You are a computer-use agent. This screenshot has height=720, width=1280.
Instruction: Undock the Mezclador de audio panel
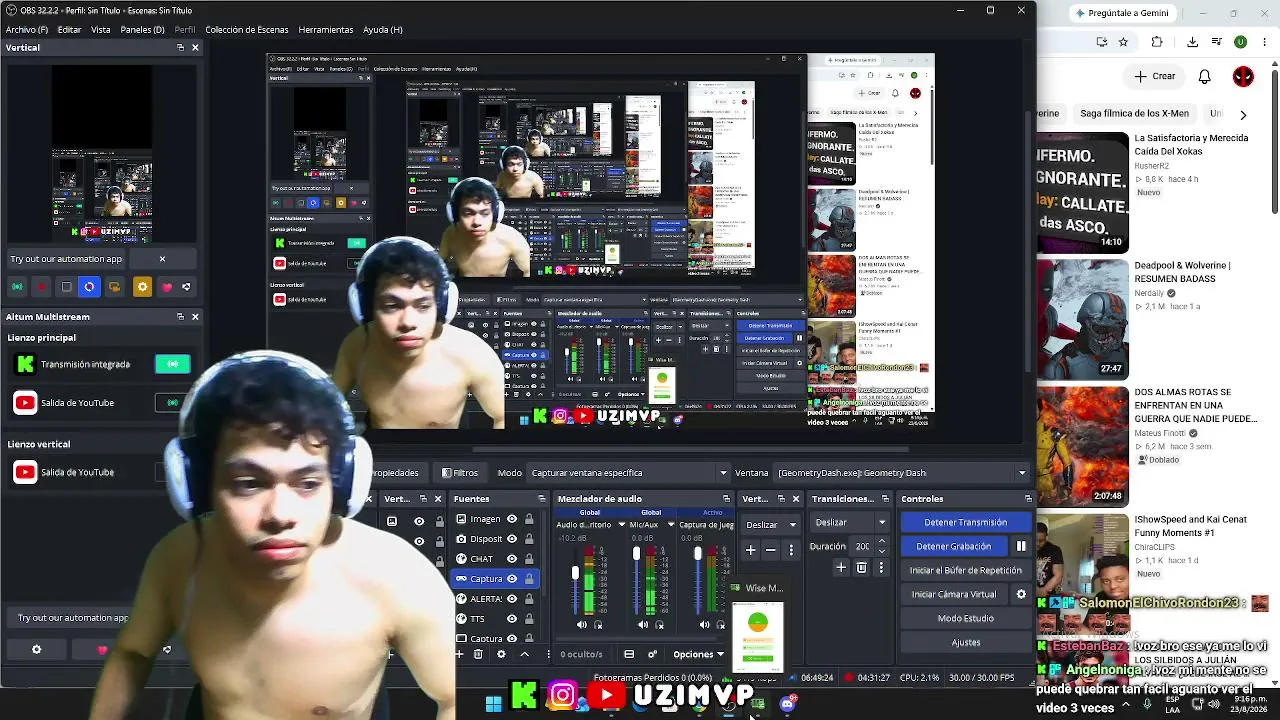pos(726,499)
